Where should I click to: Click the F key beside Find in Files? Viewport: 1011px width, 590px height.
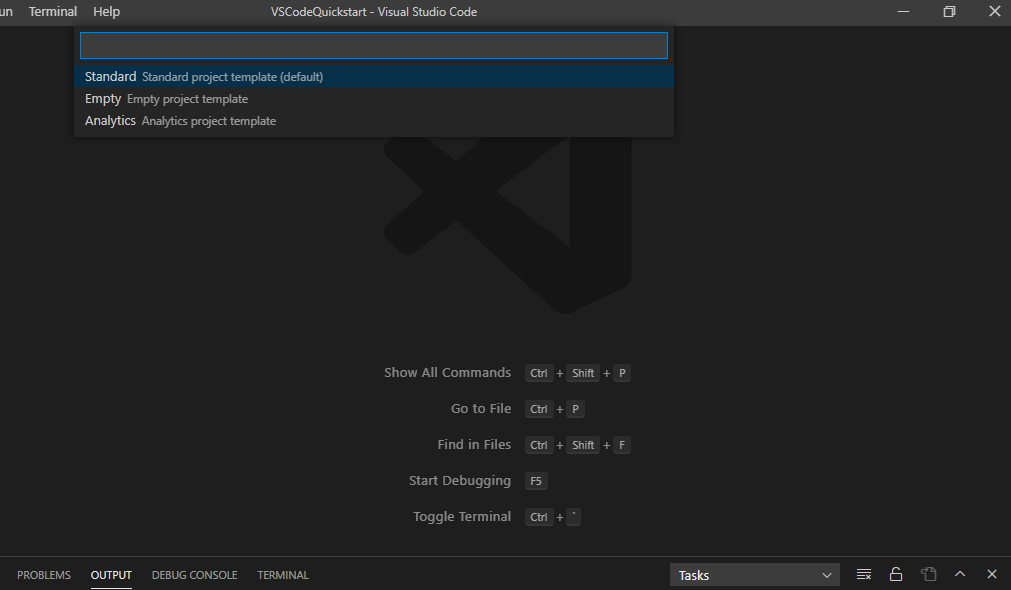(x=622, y=445)
